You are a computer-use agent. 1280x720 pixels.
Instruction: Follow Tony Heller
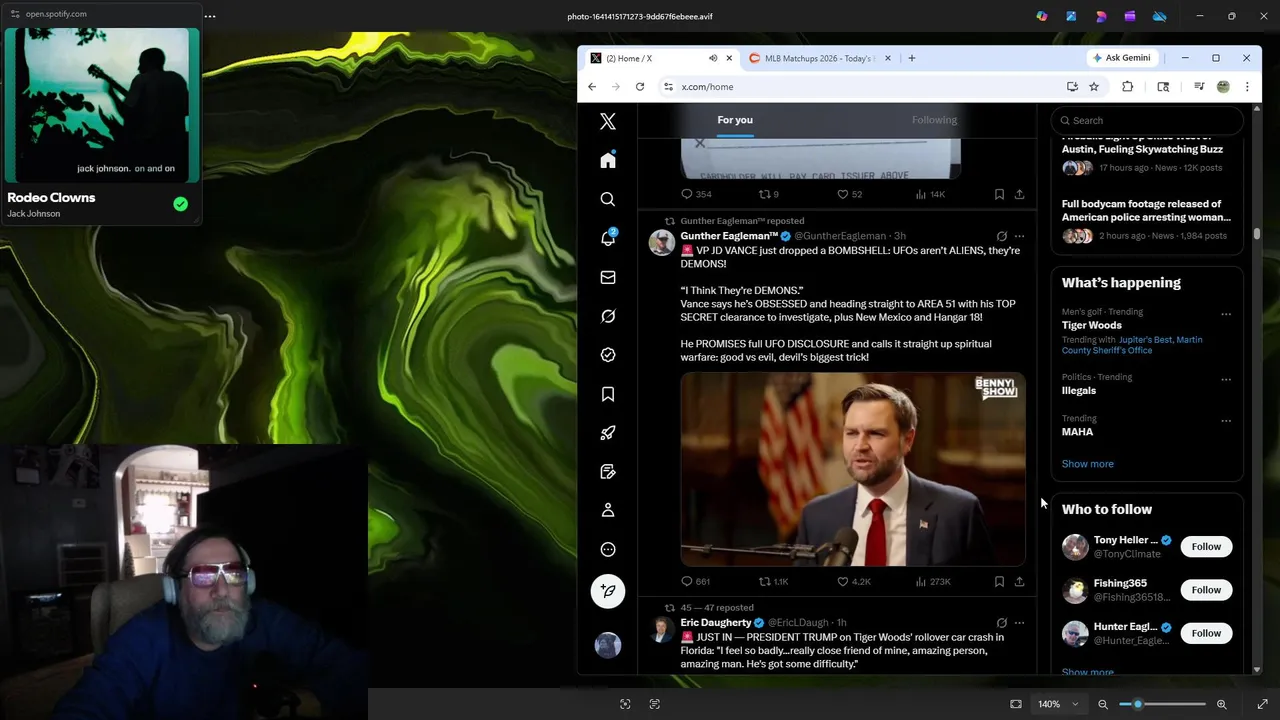pos(1206,547)
